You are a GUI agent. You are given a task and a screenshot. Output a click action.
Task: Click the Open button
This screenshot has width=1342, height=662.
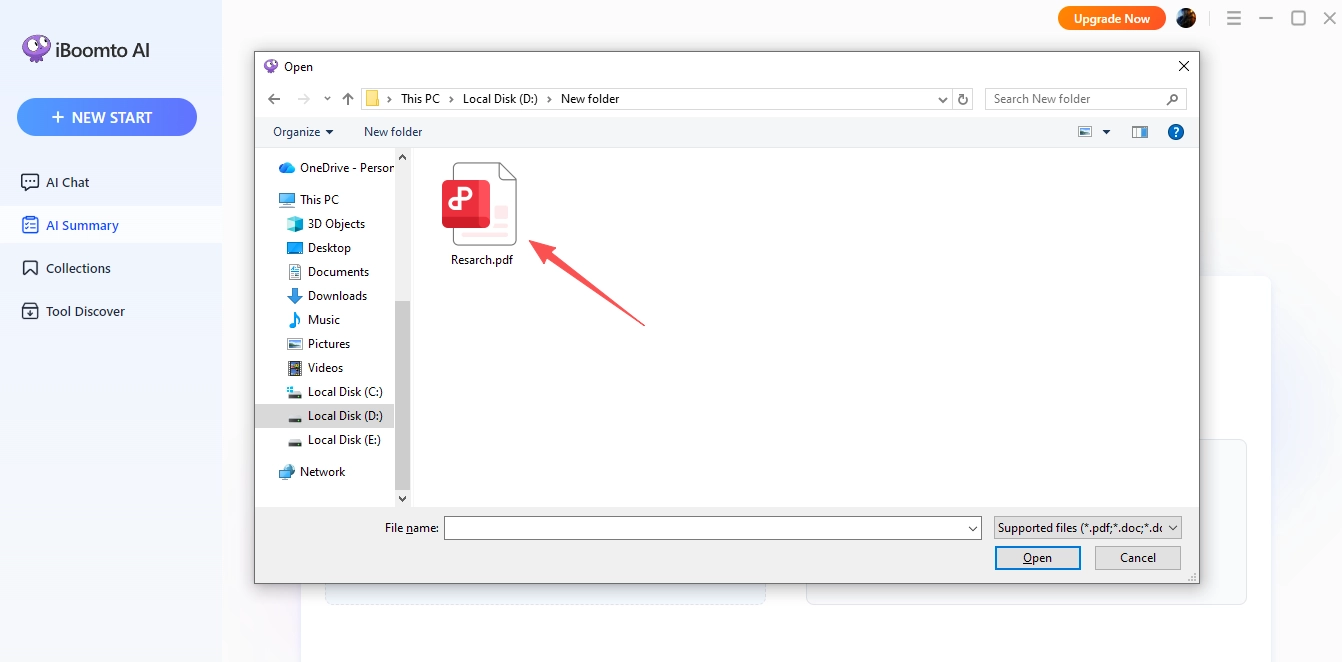tap(1038, 558)
